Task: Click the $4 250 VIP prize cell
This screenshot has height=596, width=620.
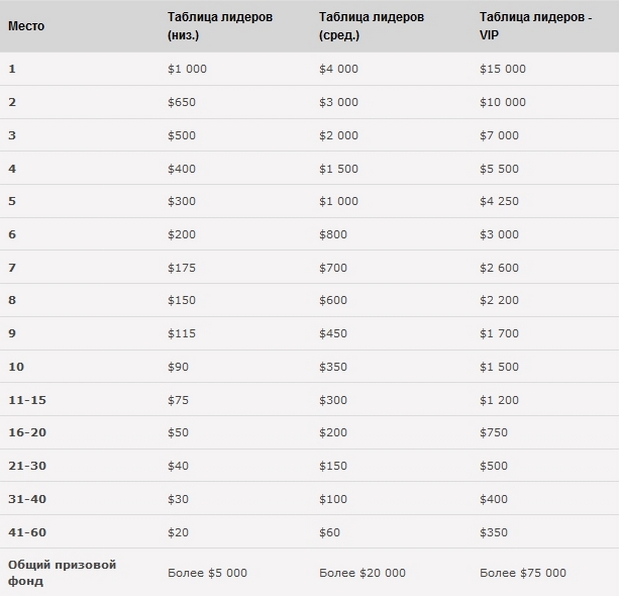Action: [499, 201]
